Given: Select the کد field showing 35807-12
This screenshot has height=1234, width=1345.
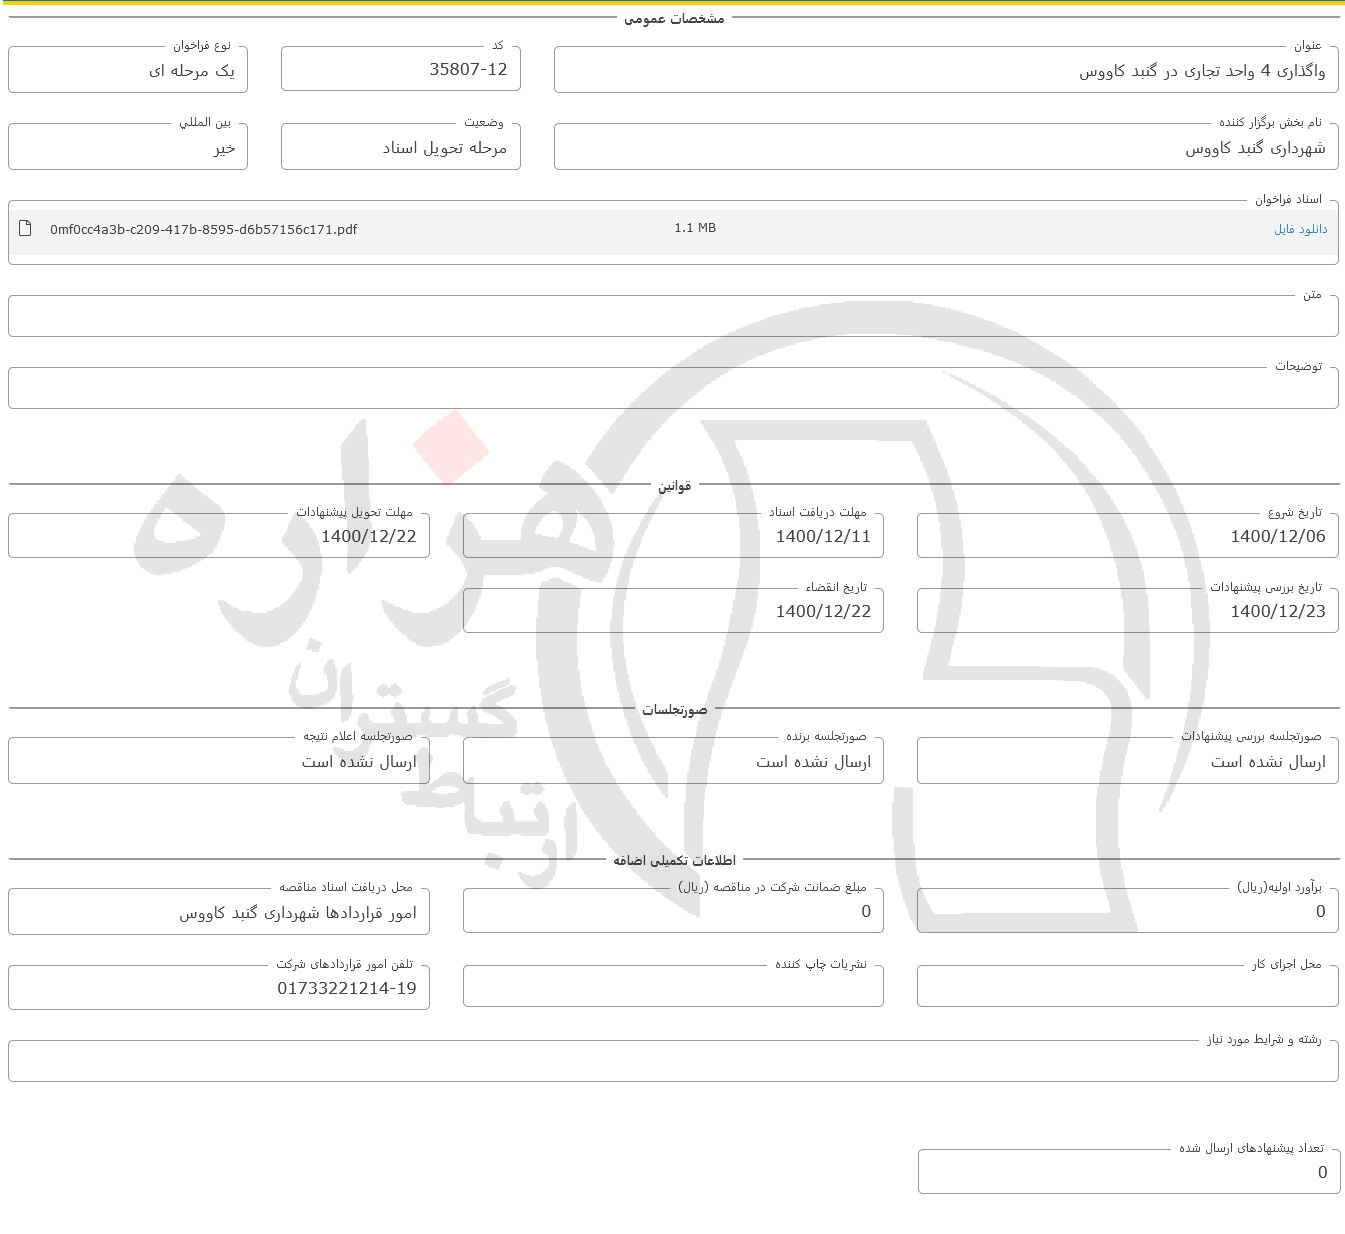Looking at the screenshot, I should pyautogui.click(x=400, y=70).
